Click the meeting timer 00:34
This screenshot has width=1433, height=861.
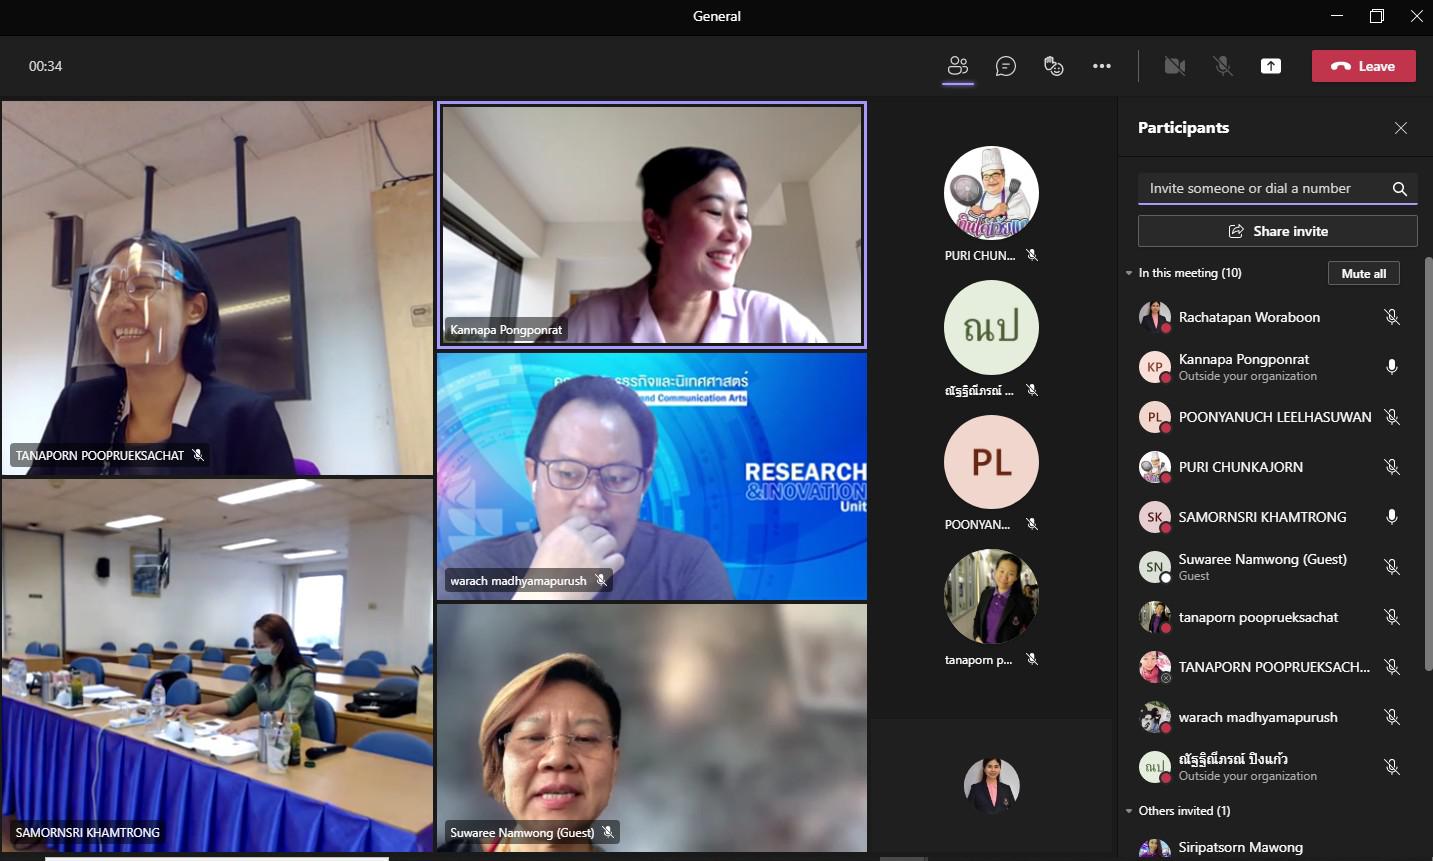[x=46, y=66]
